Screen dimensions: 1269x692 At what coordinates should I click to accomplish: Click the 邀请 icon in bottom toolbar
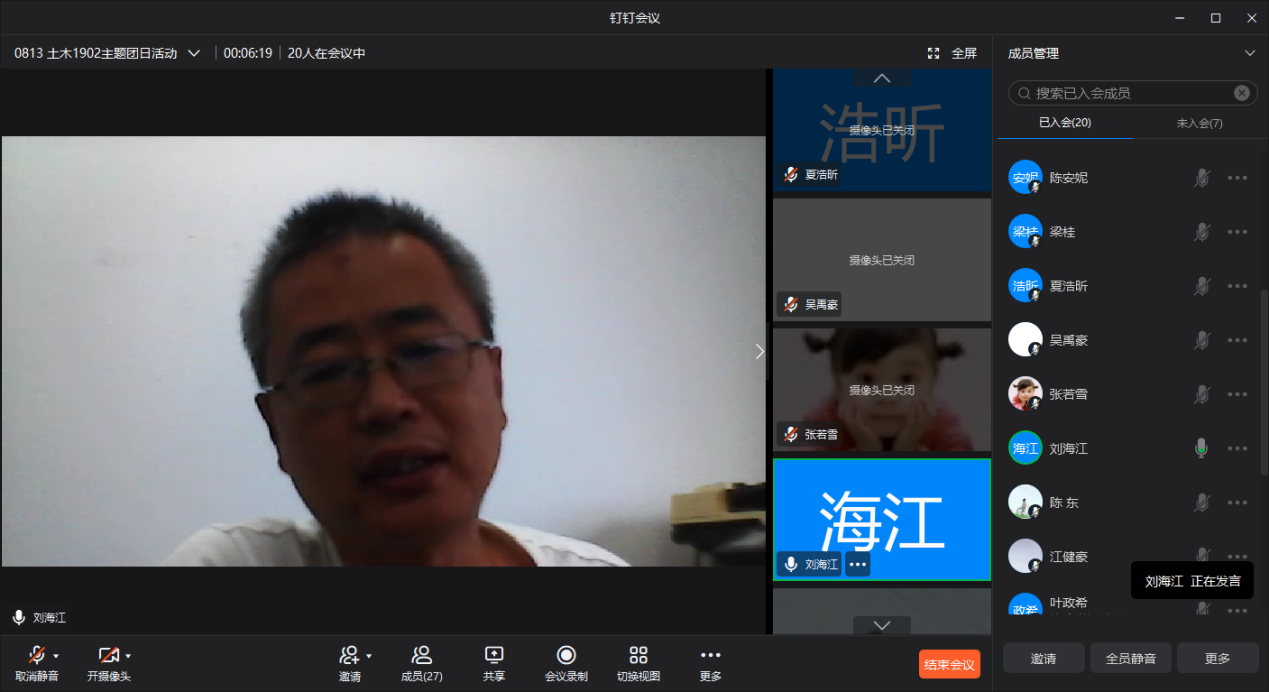point(348,655)
